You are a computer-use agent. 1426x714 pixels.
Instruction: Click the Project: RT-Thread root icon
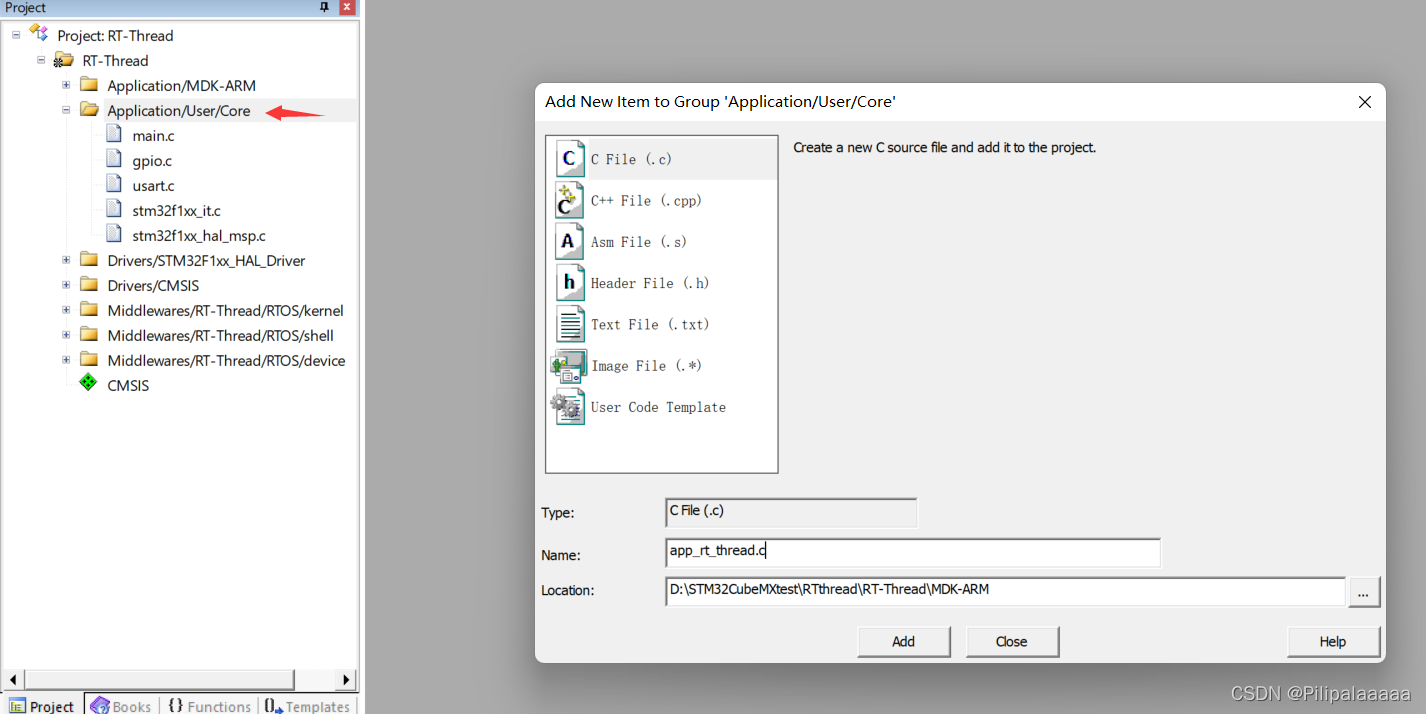(x=39, y=34)
